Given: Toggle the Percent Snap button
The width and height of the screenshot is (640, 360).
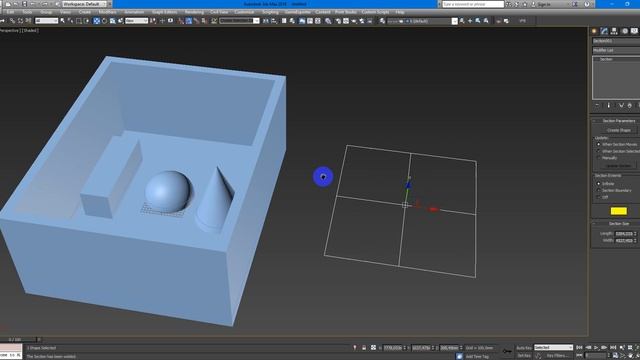Looking at the screenshot, I should pyautogui.click(x=196, y=20).
